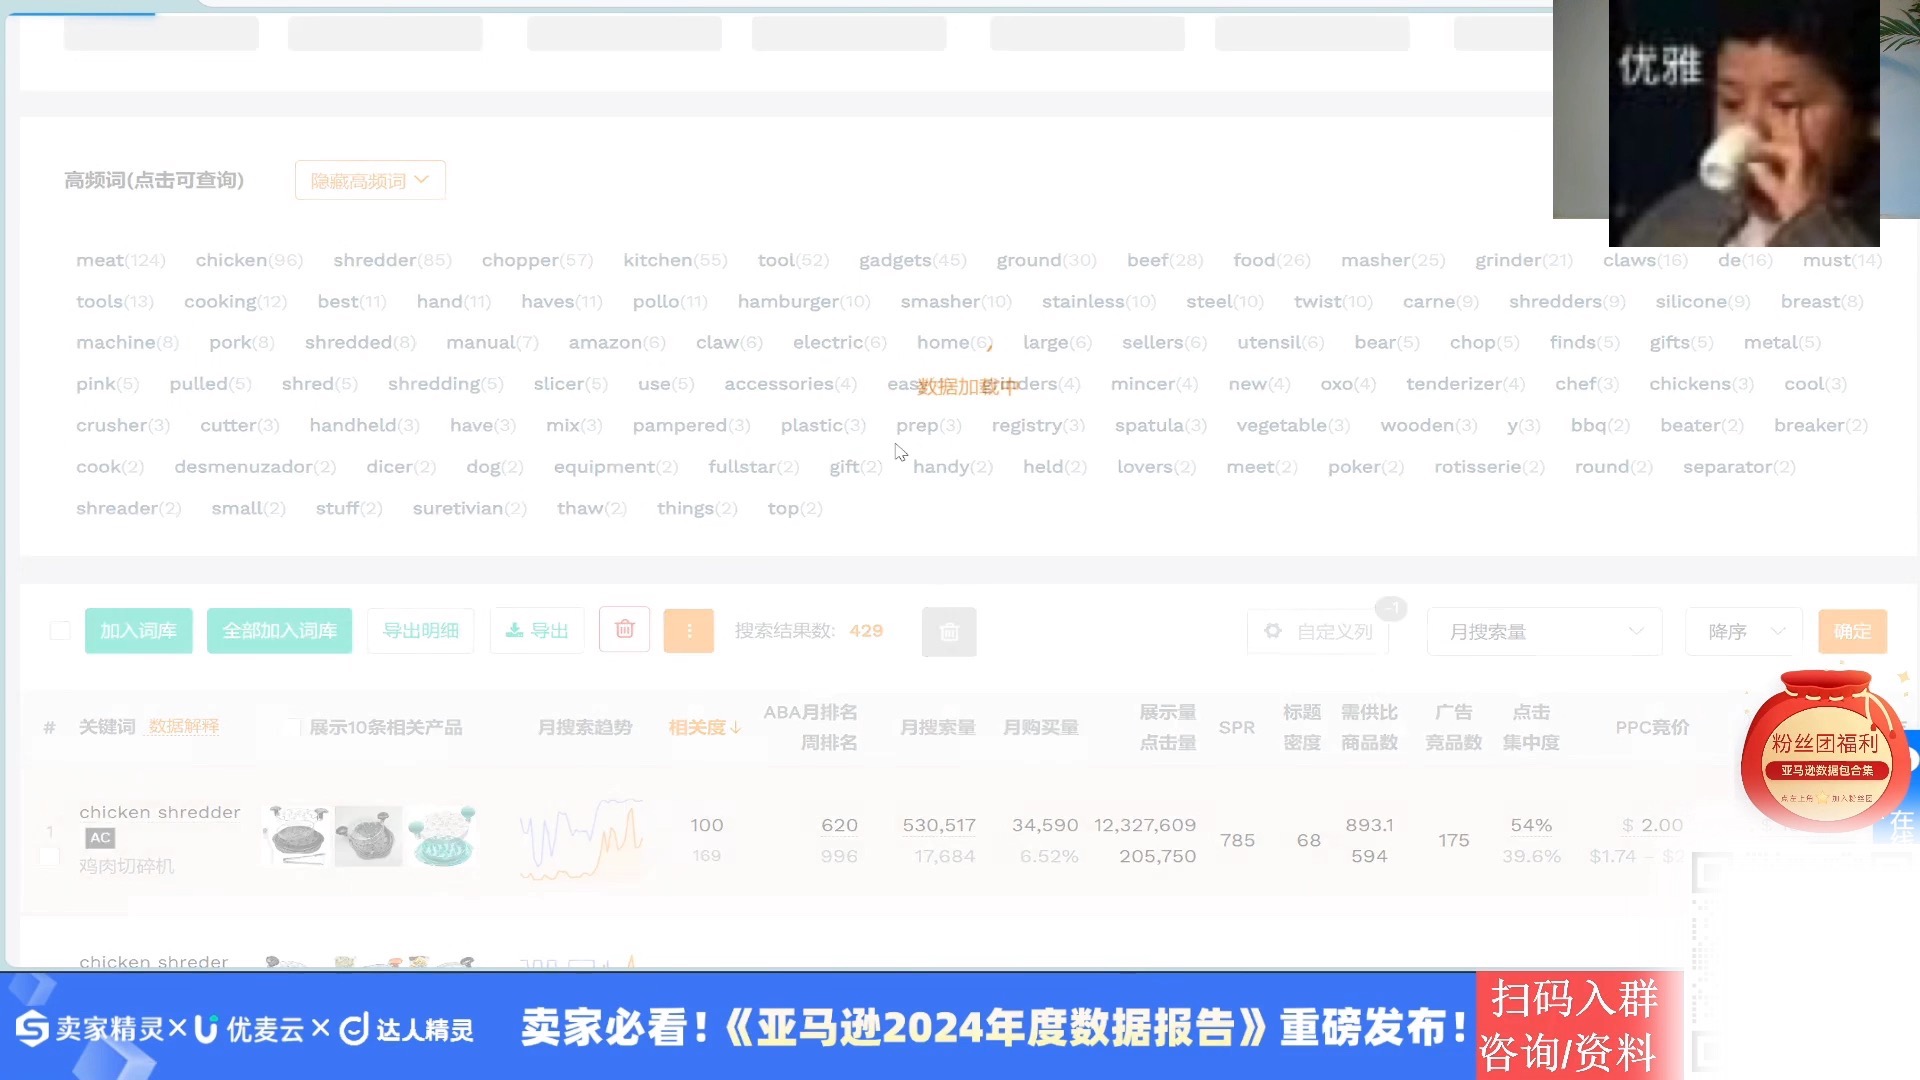Select high-frequency word silicone(9)

pyautogui.click(x=1703, y=301)
